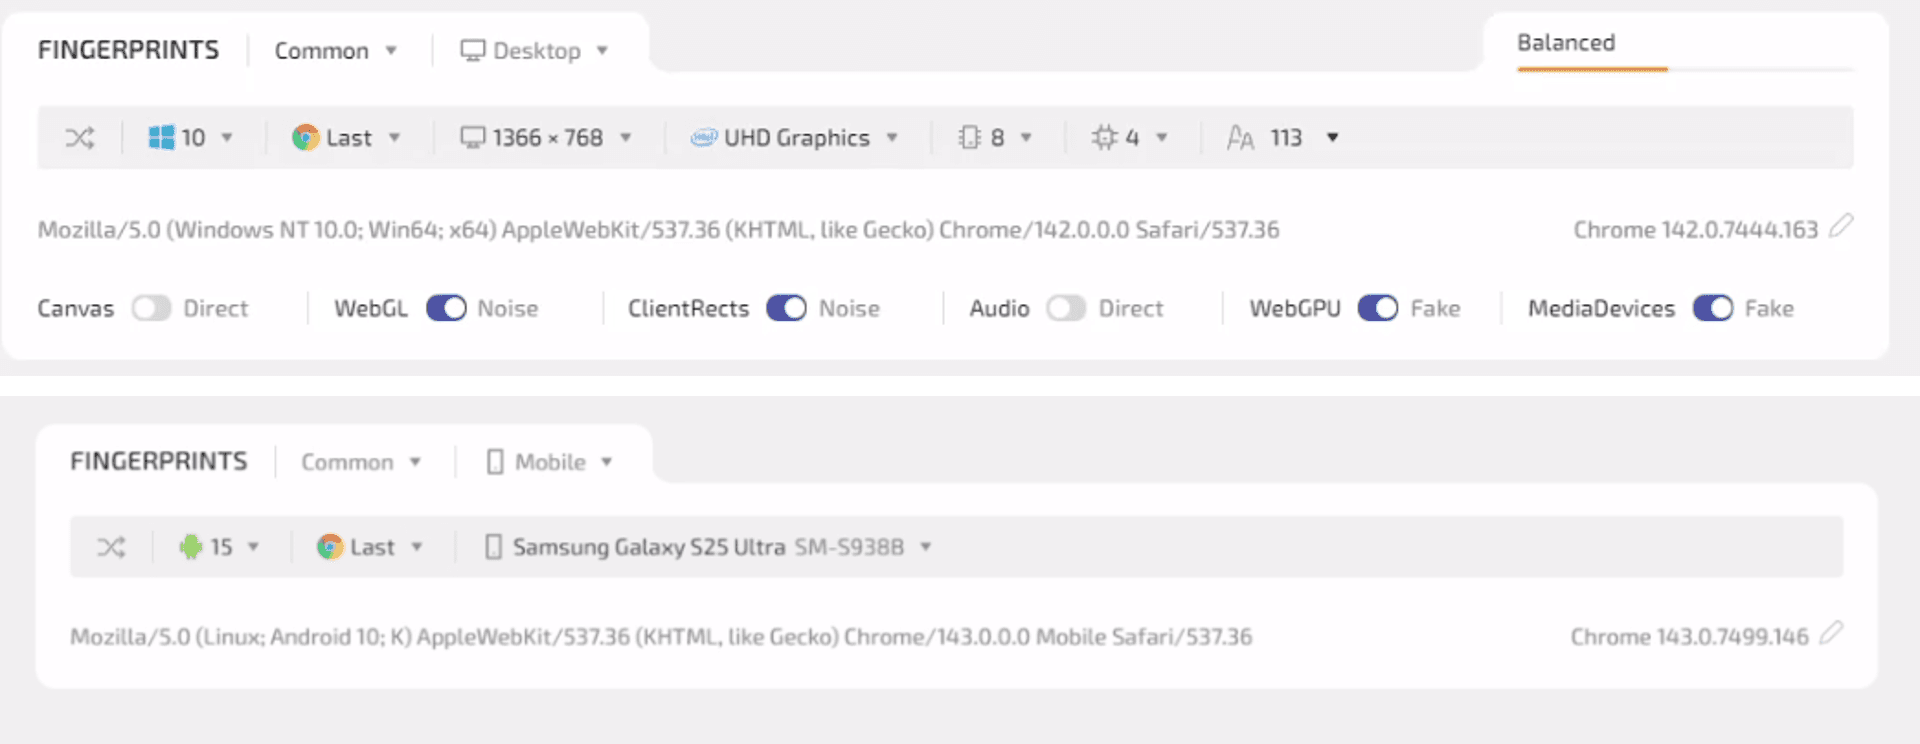
Task: Click CPU cores icon beside 4
Action: 1104,137
